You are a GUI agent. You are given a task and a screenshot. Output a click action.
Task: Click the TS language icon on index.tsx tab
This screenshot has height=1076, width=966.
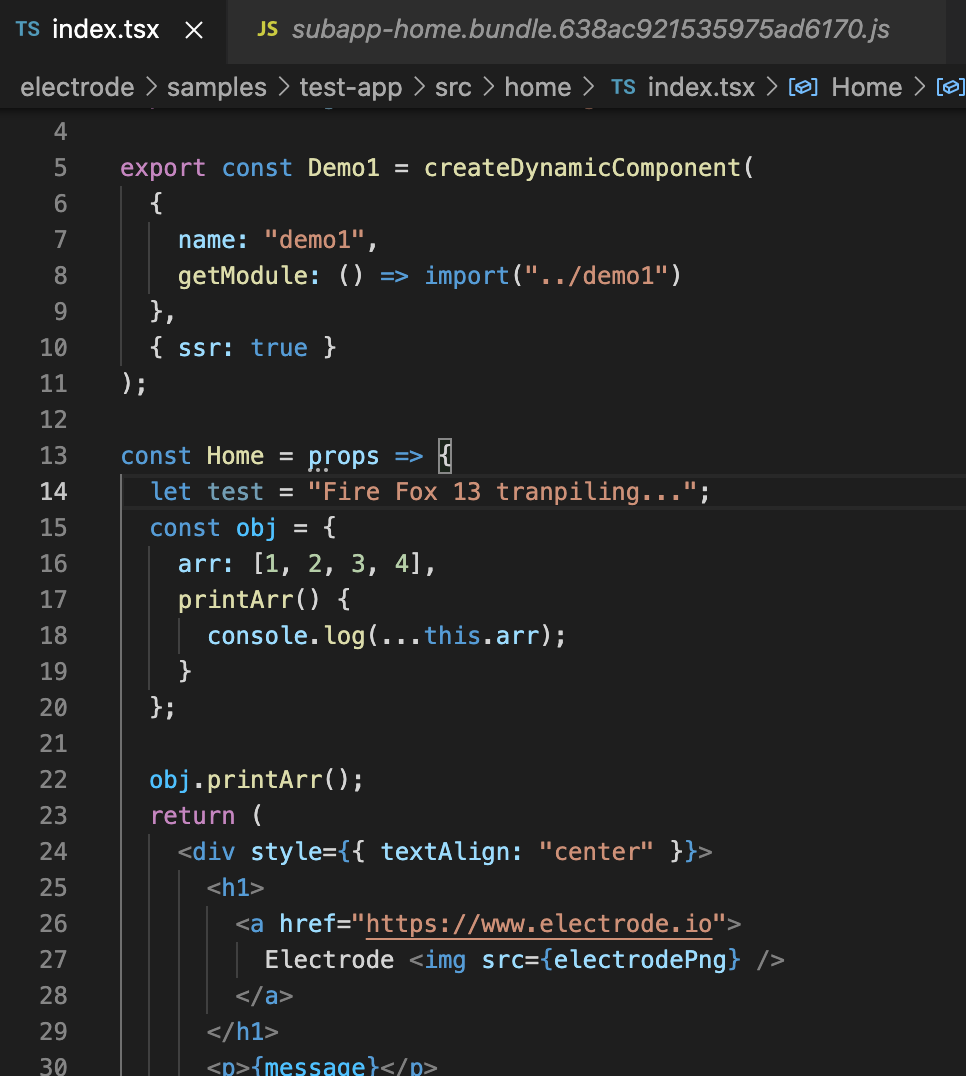pos(27,29)
